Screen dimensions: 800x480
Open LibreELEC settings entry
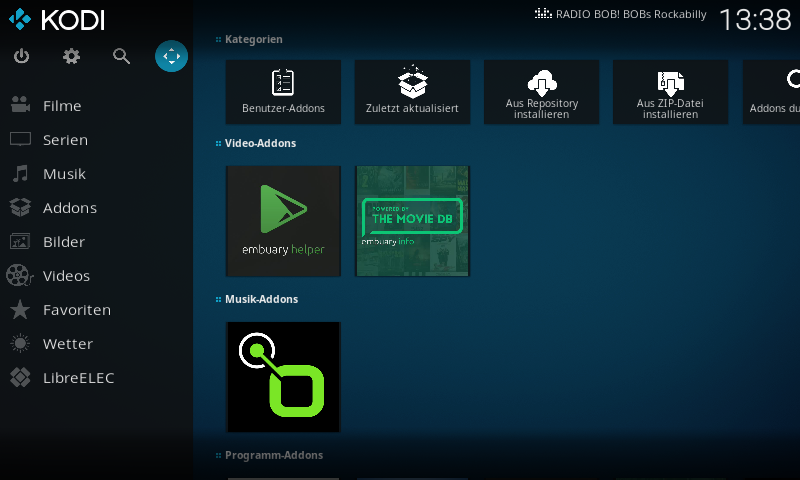(x=79, y=378)
